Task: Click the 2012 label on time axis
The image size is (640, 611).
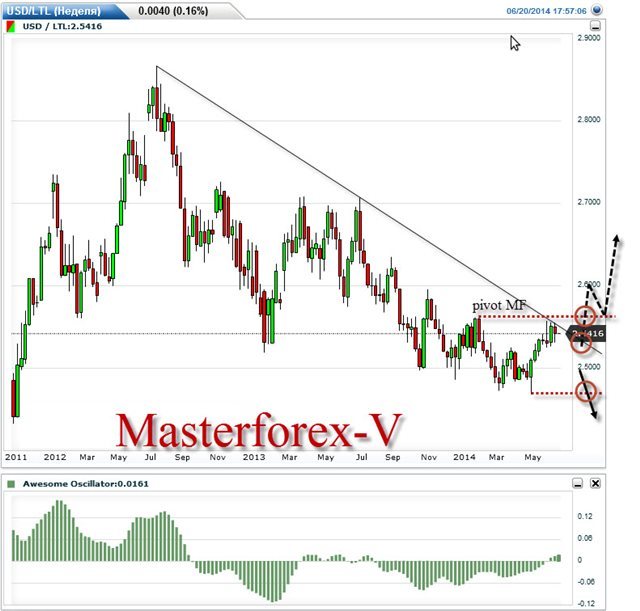Action: (55, 457)
